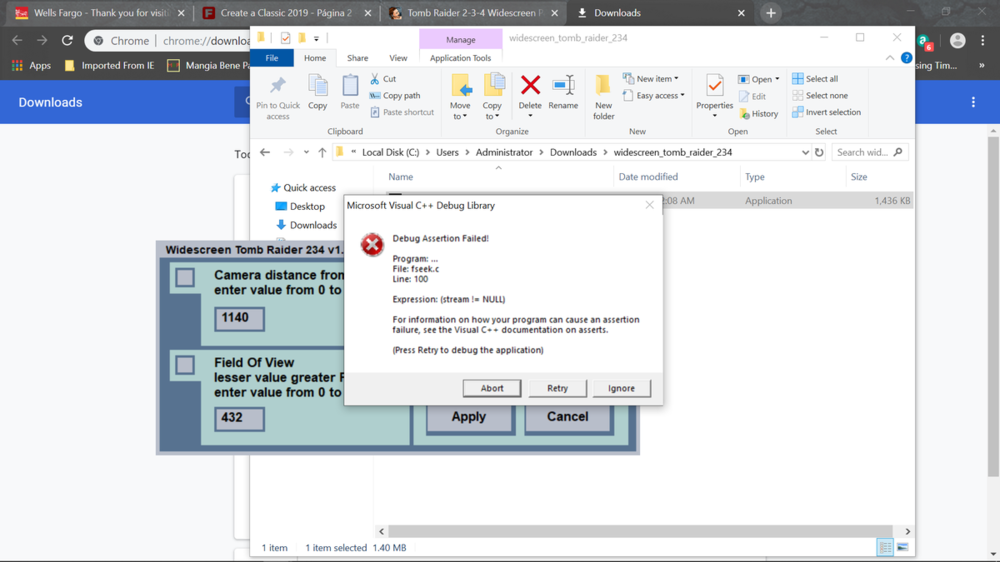Expand the Move to dropdown
This screenshot has width=1000, height=562.
(460, 116)
